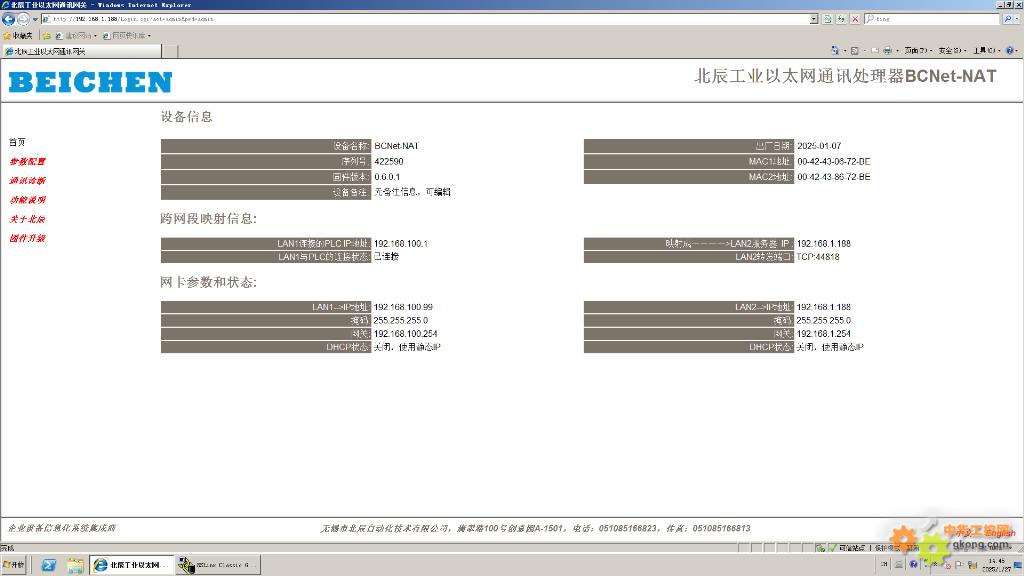
Task: Stop loading with the red X icon
Action: tap(855, 19)
